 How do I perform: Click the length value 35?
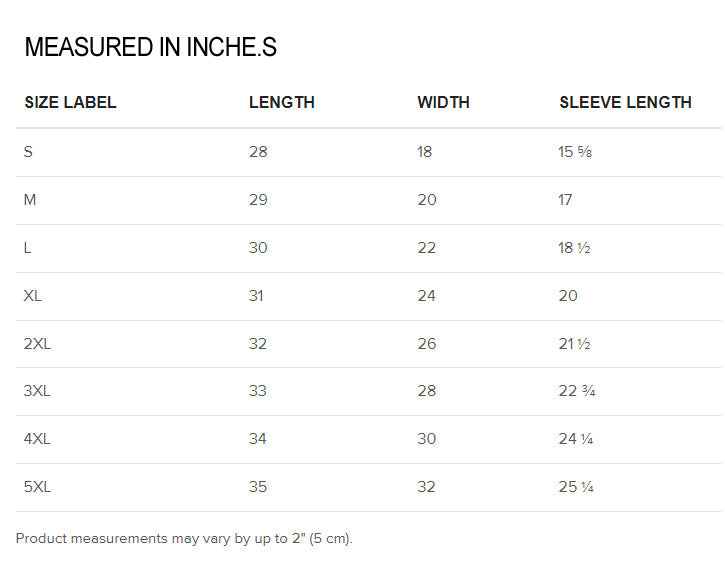click(x=258, y=487)
